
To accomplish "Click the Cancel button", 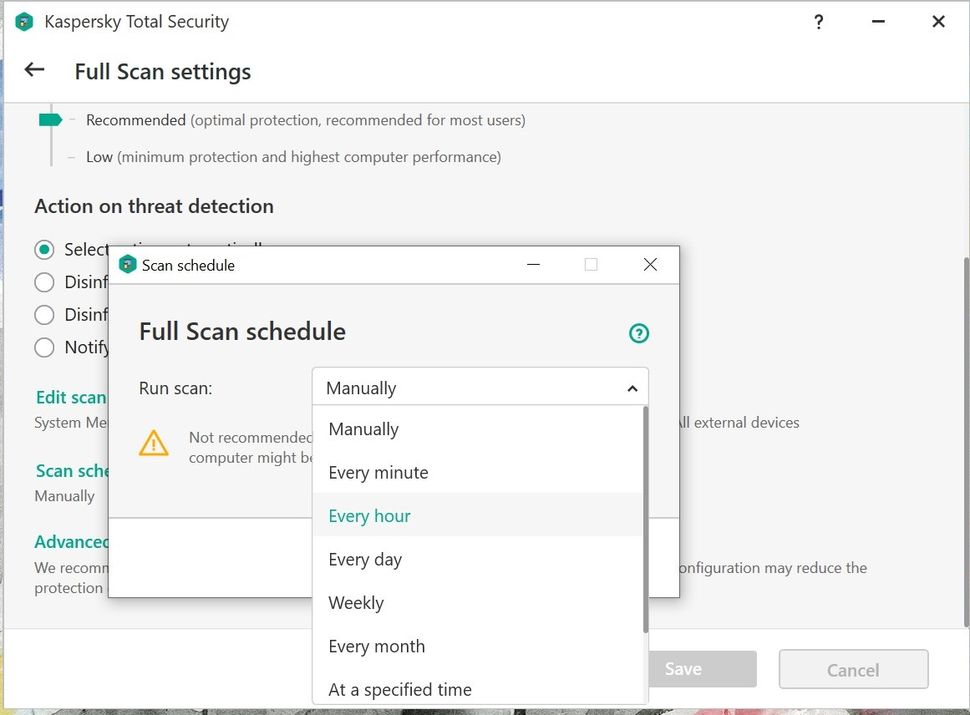I will 852,669.
